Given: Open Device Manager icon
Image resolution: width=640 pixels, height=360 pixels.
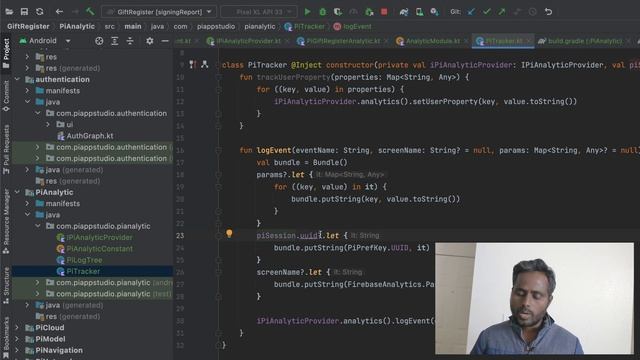Looking at the screenshot, I should point(419,12).
